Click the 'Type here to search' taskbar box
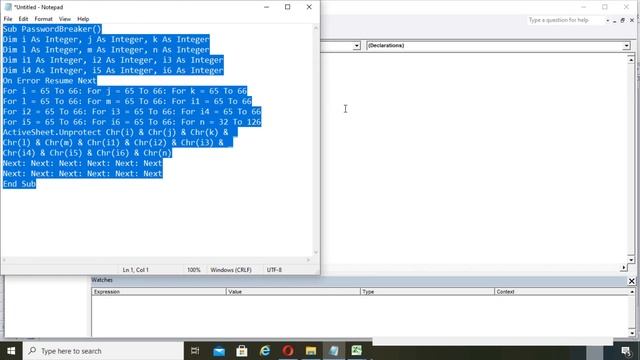The height and width of the screenshot is (360, 640). [x=104, y=351]
